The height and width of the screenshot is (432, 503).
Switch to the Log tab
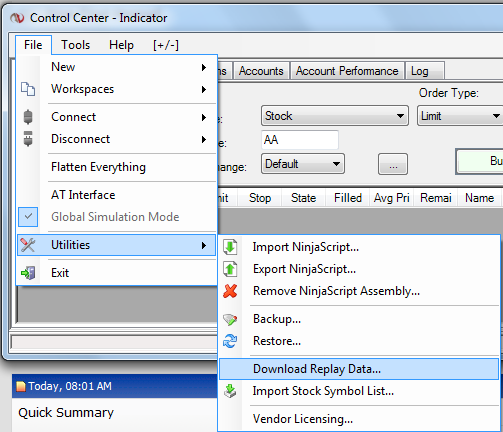click(425, 71)
